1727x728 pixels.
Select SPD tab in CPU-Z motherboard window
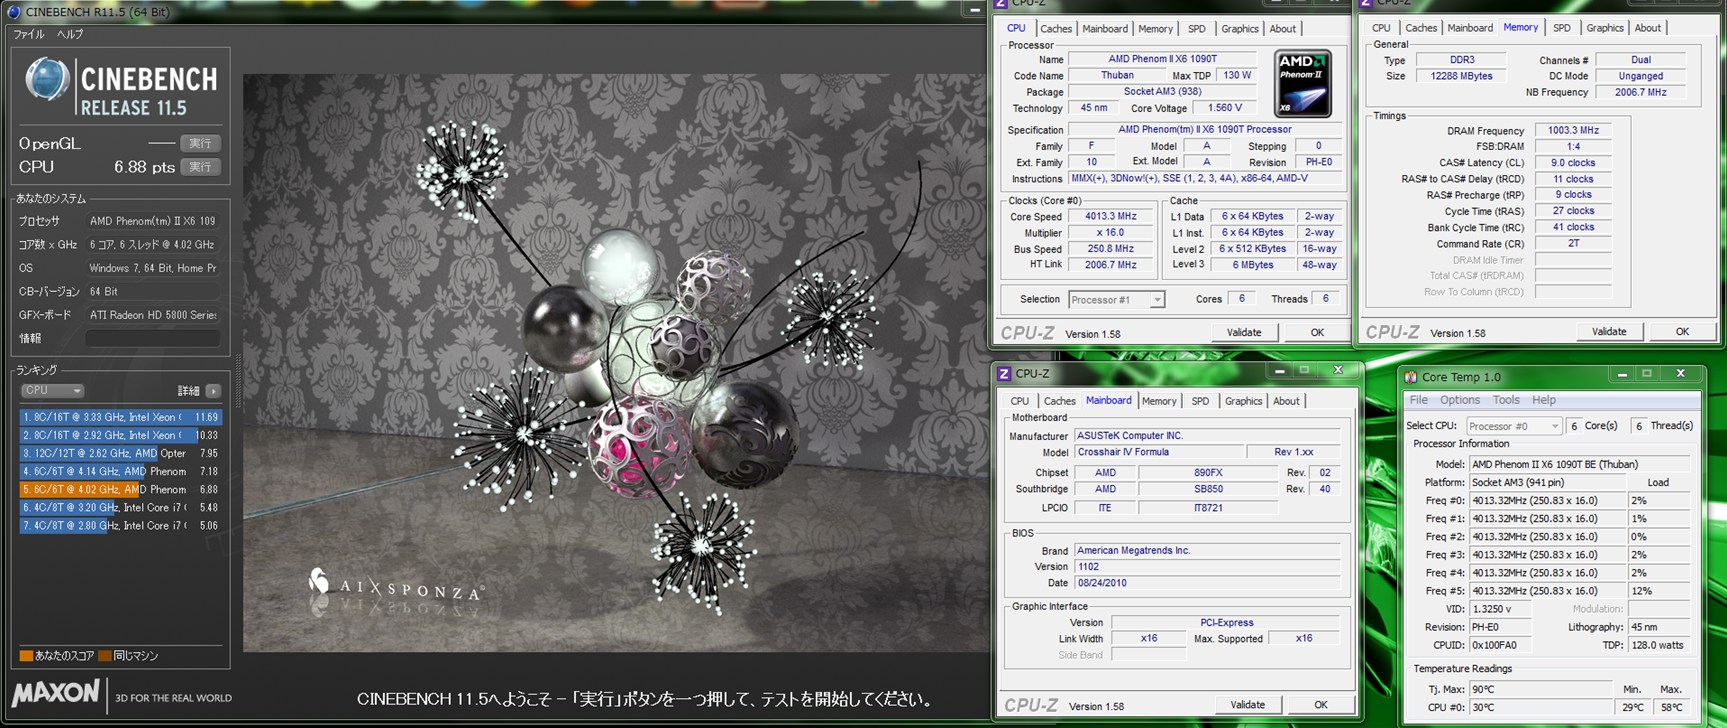click(1200, 401)
